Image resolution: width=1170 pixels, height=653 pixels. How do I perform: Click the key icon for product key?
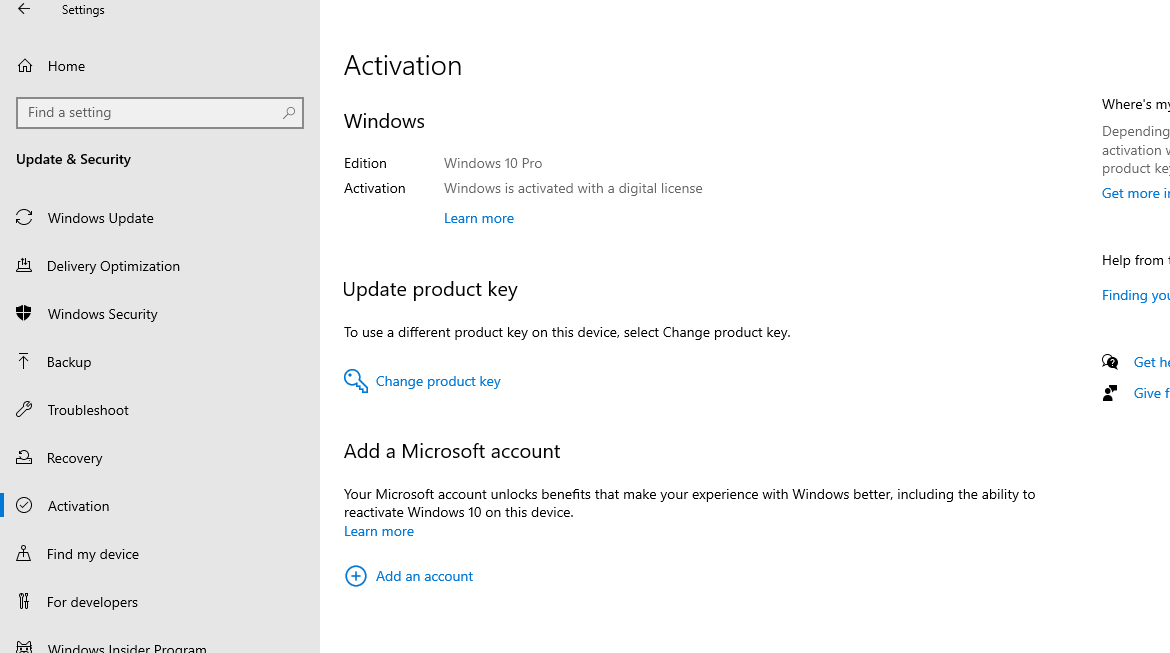point(356,381)
